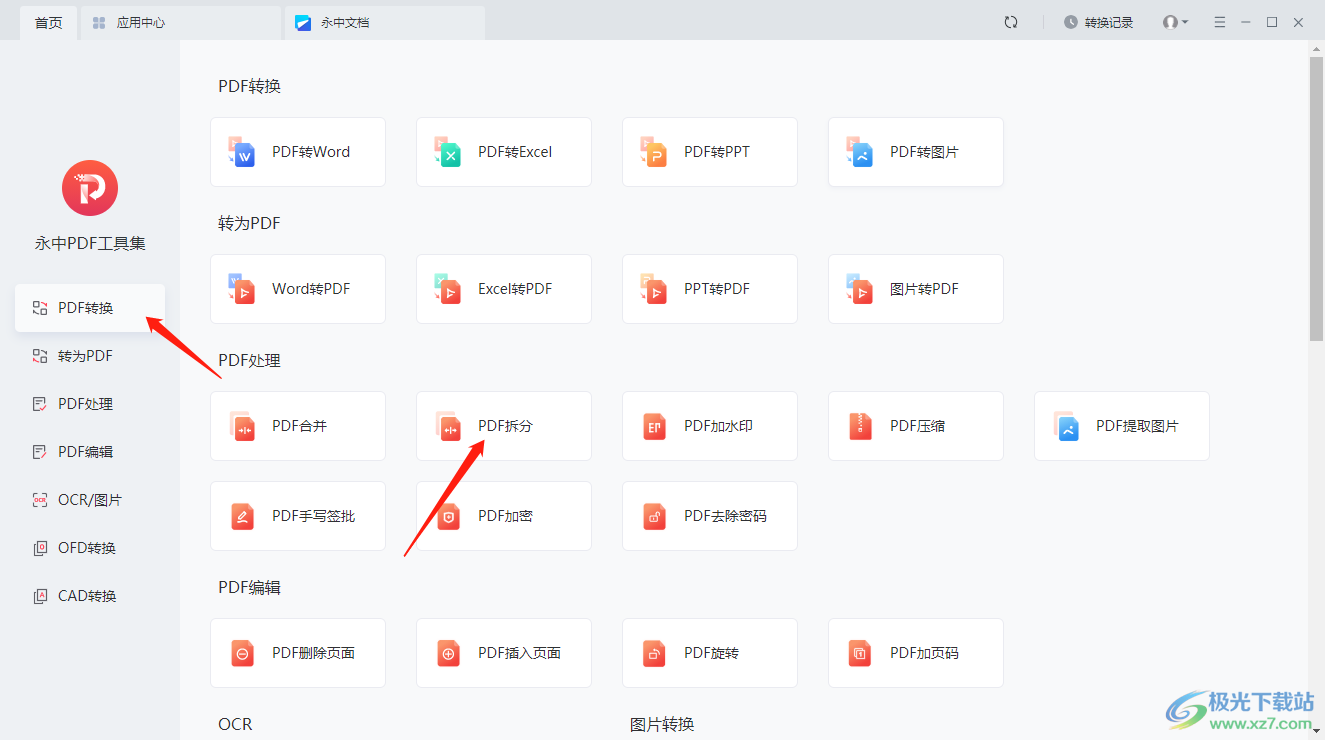Switch to the 应用中心 tab
Image resolution: width=1325 pixels, height=740 pixels.
[180, 22]
